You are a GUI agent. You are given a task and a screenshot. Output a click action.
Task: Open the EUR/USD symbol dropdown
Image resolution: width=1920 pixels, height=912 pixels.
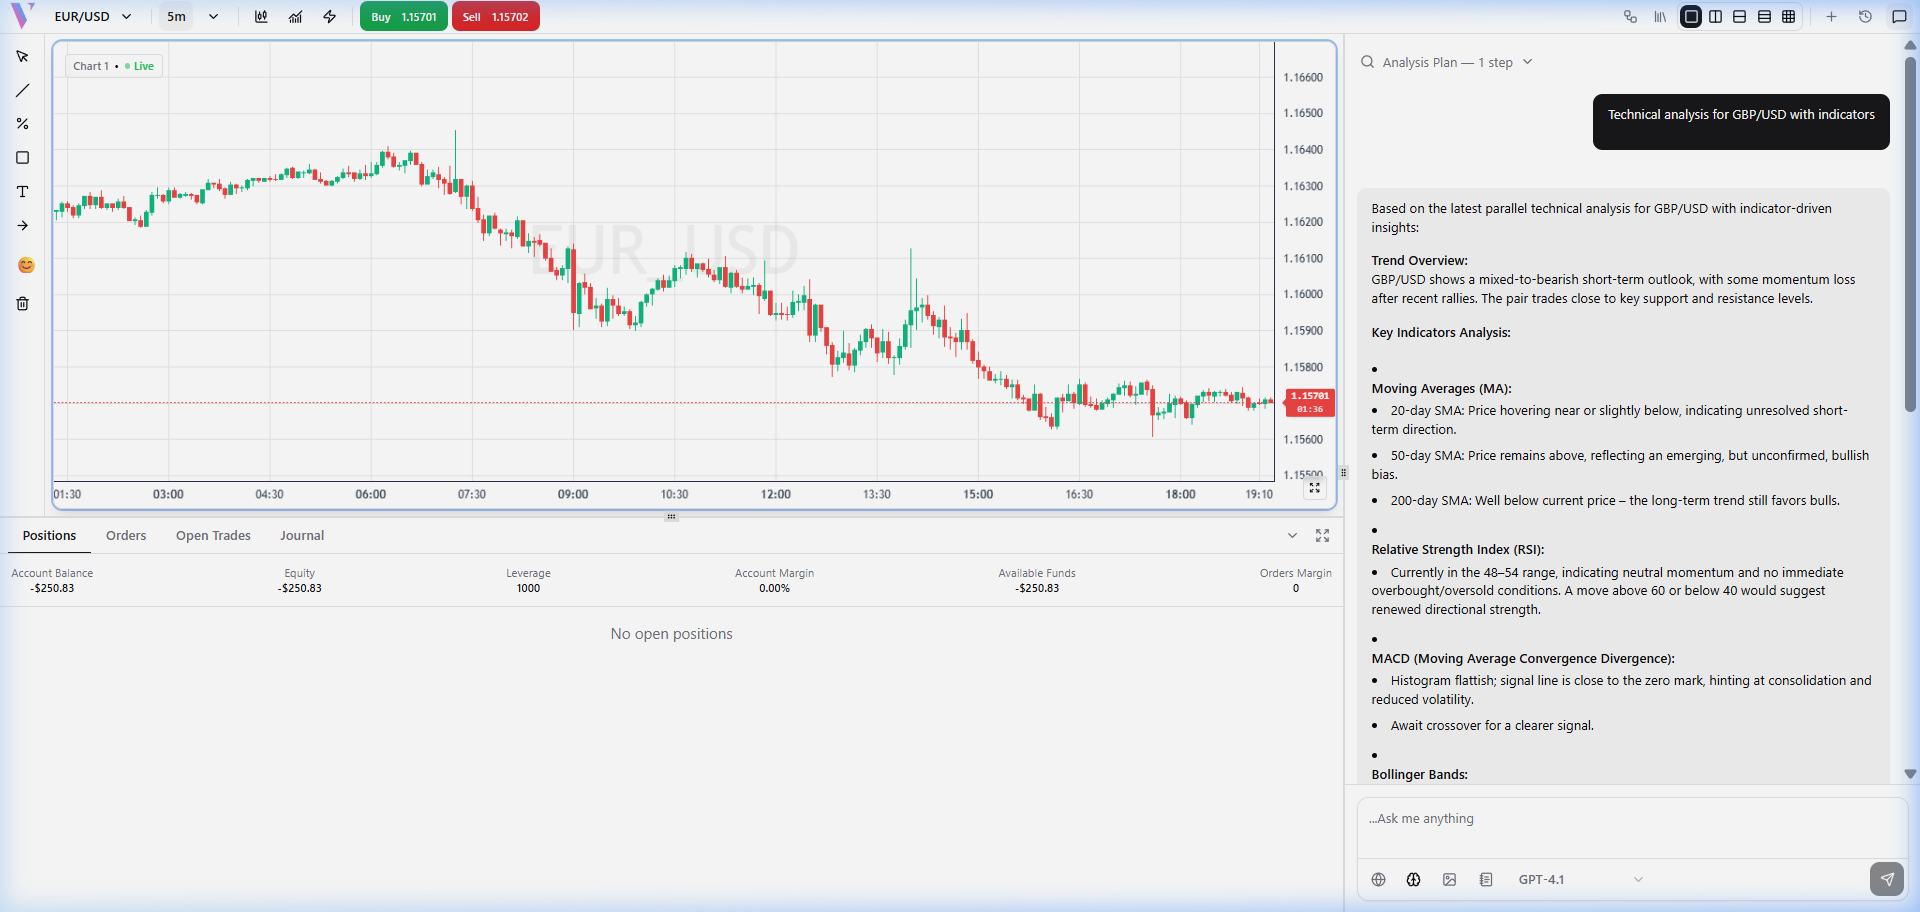93,17
